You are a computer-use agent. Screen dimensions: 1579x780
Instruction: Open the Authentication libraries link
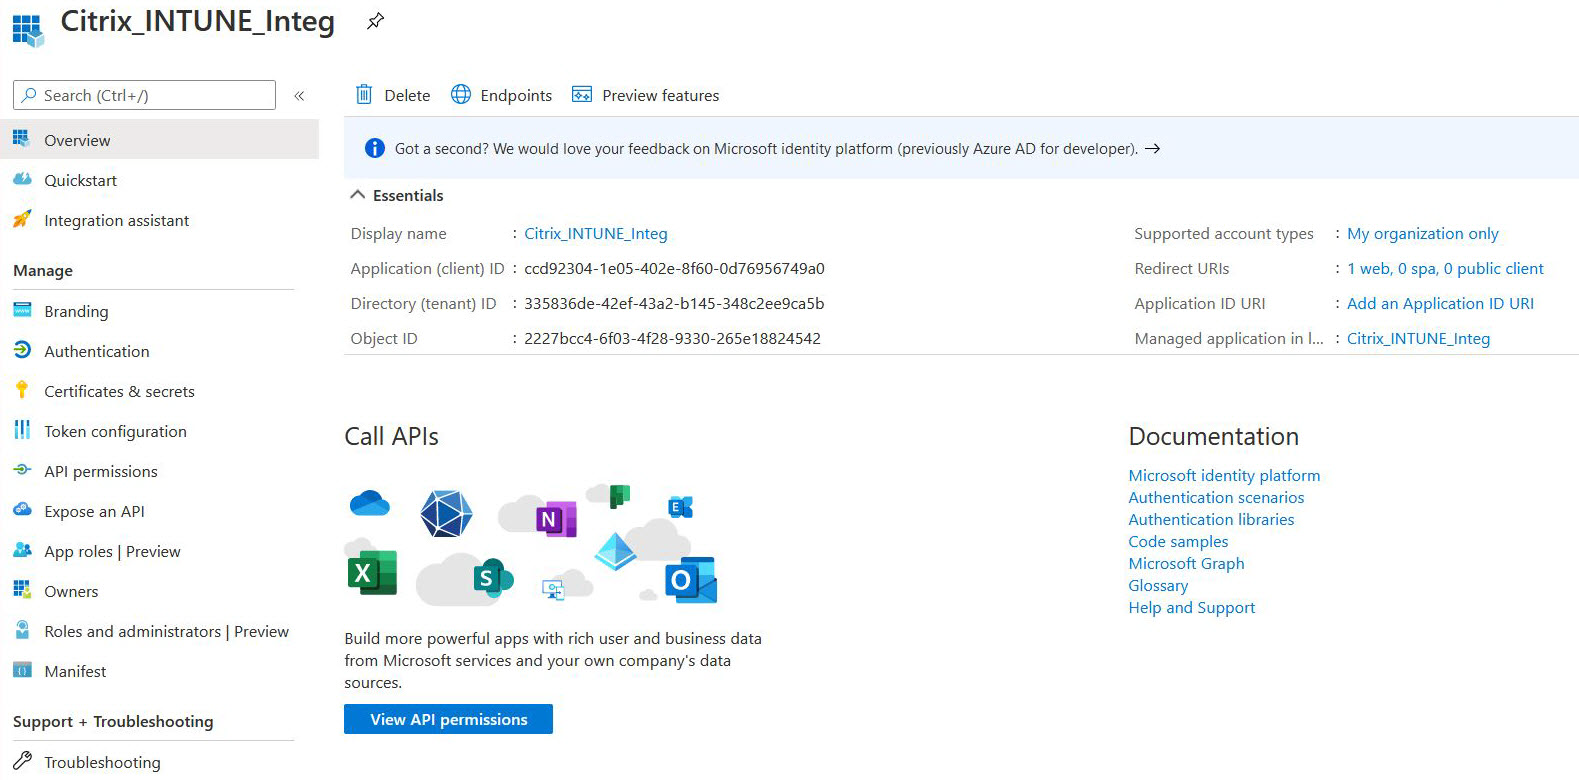click(x=1211, y=519)
